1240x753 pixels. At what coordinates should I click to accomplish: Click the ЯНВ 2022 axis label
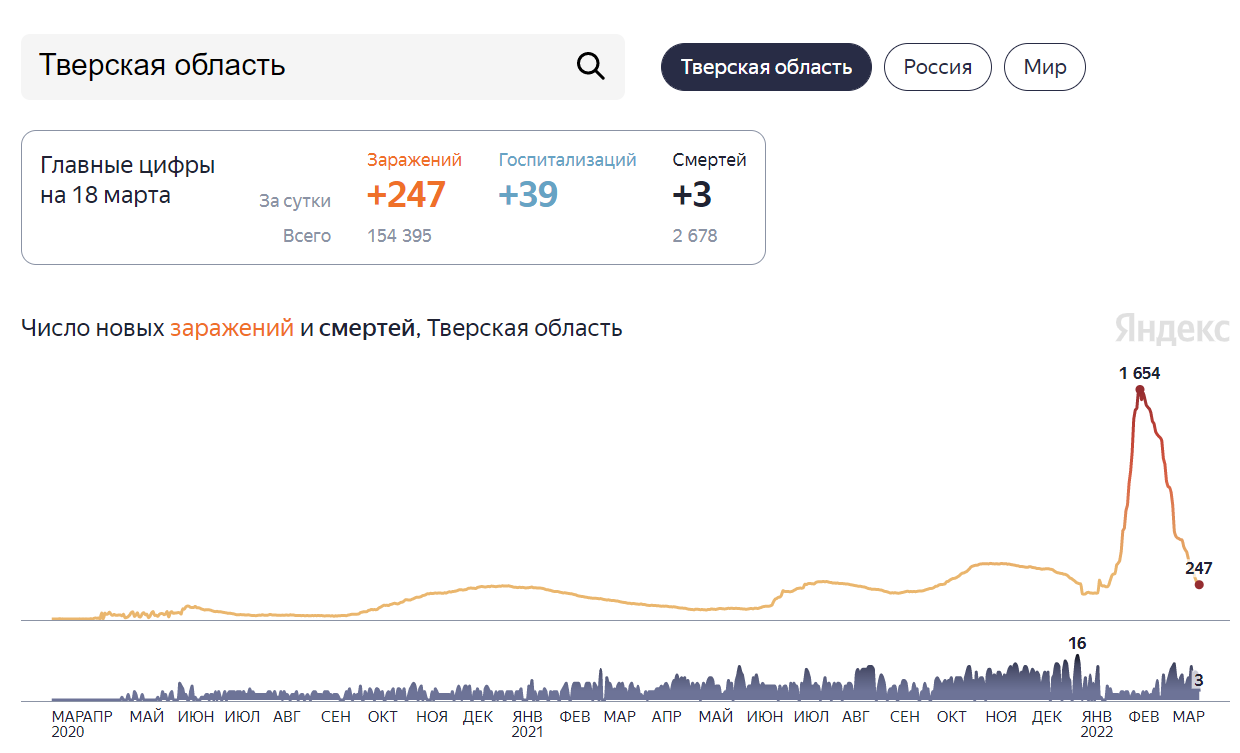1096,723
